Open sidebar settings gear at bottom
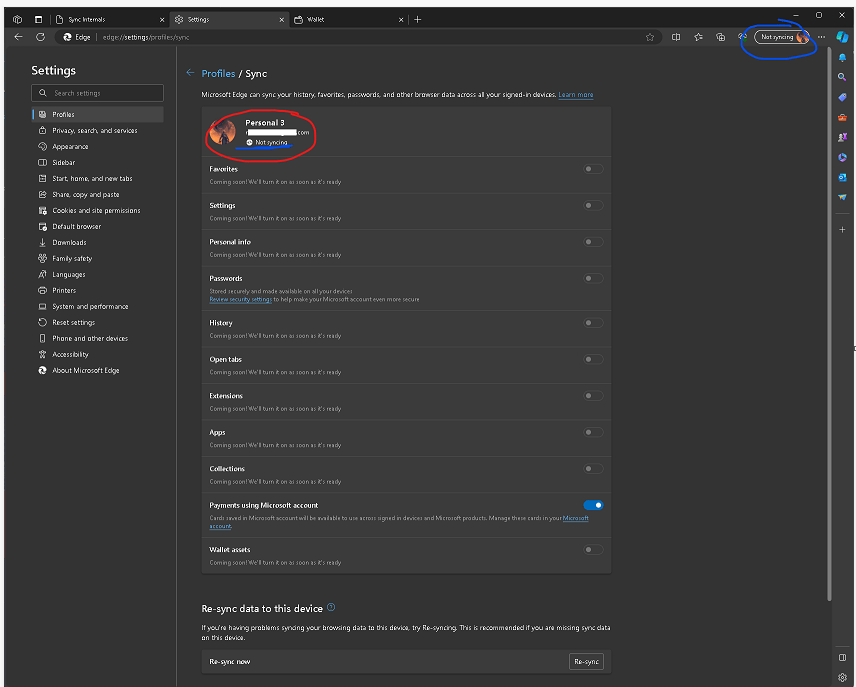Viewport: 856px width, 687px height. click(842, 677)
